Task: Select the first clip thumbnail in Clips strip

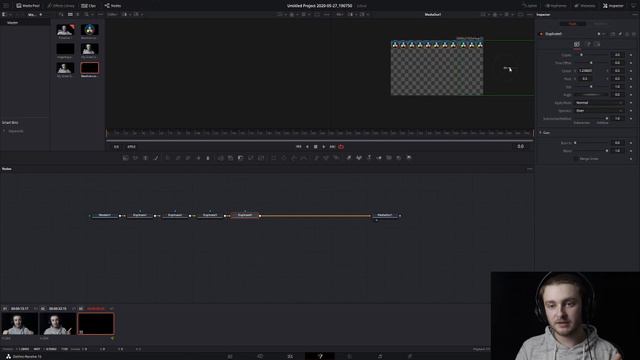Action: point(19,324)
